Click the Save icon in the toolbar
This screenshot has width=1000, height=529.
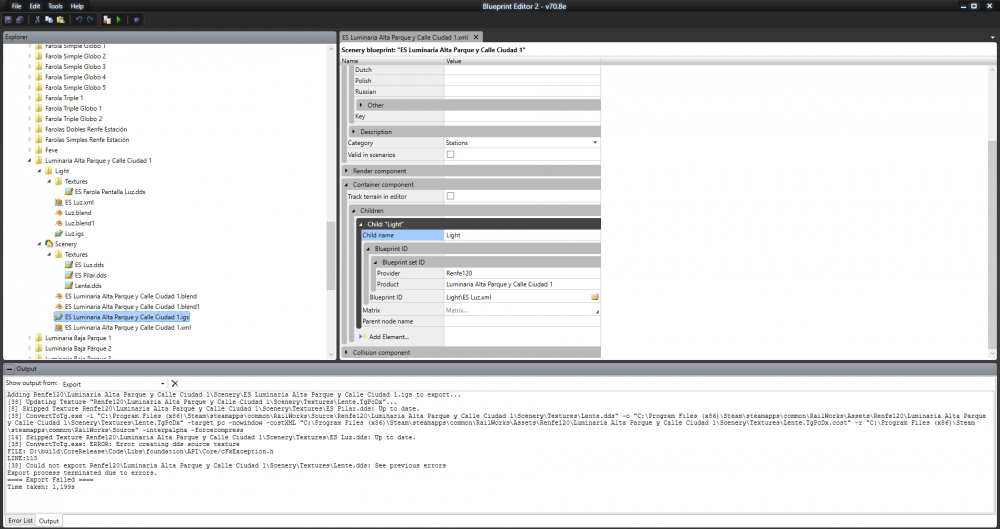8,19
